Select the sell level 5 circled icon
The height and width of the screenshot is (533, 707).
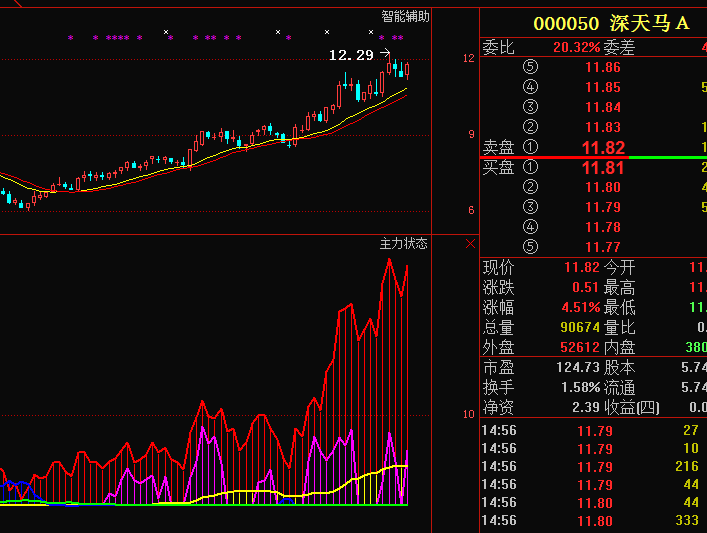pos(530,68)
